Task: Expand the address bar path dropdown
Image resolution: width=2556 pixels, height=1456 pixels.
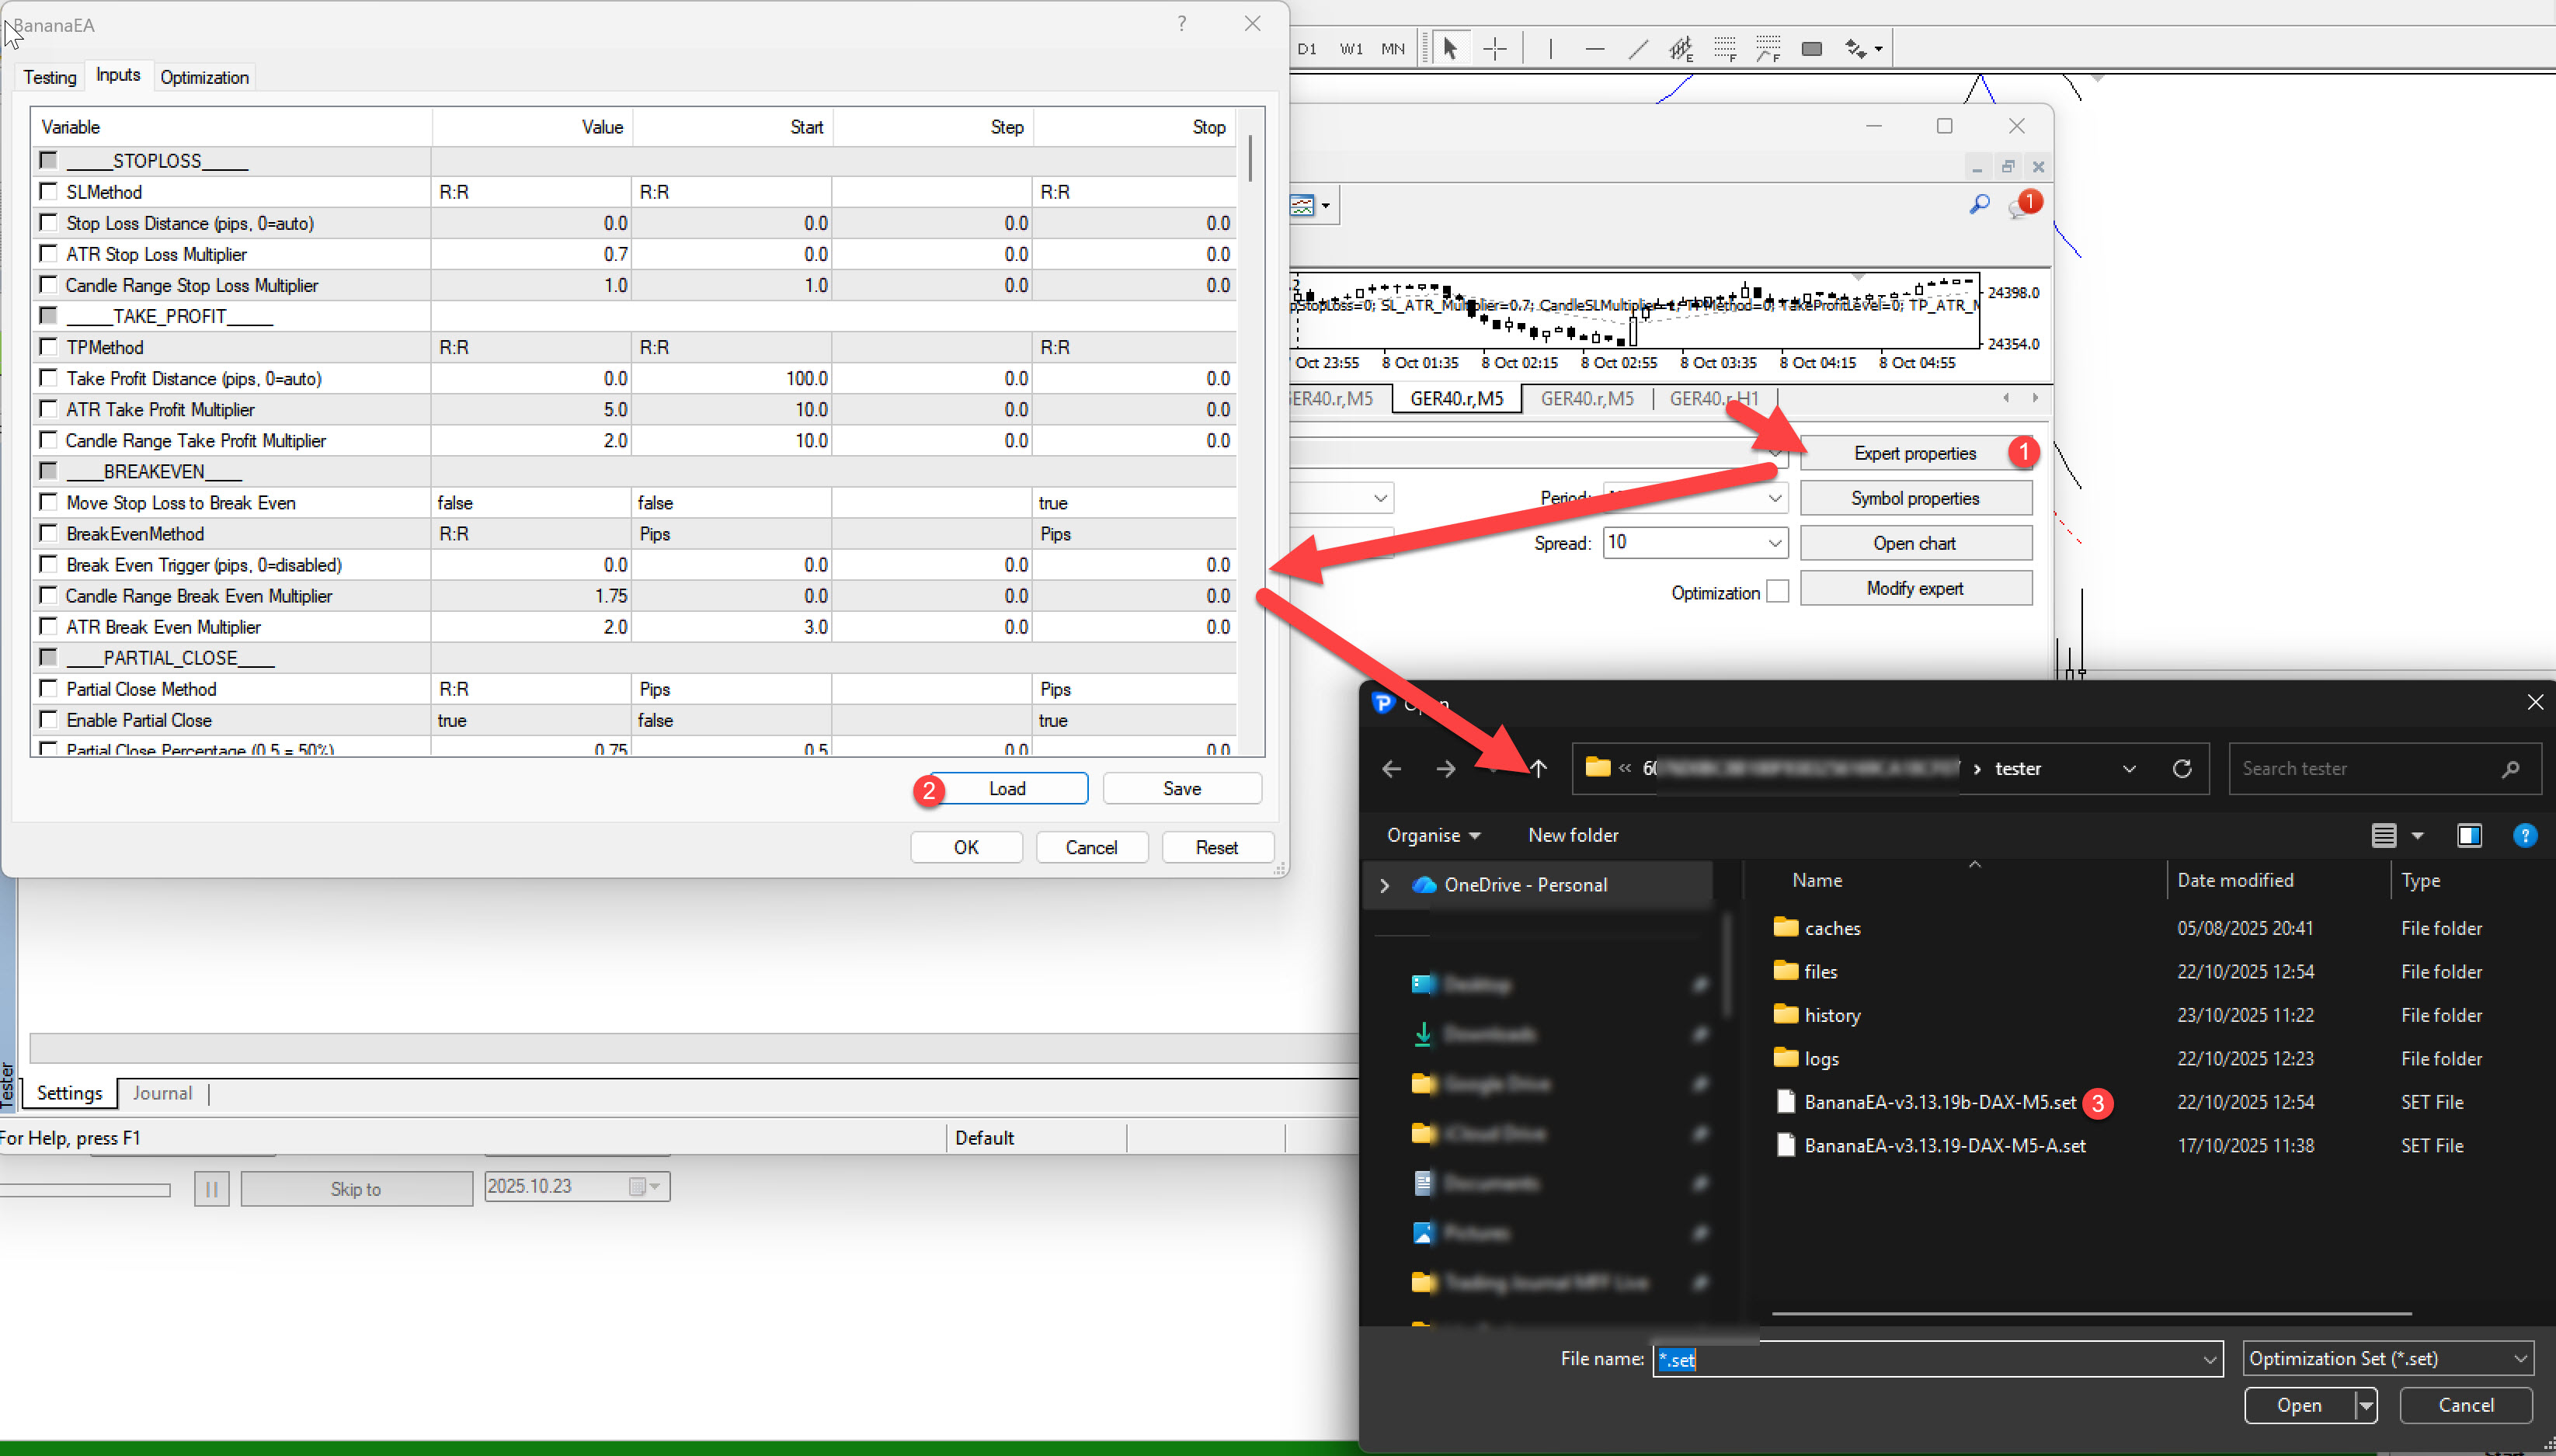Action: click(2130, 768)
